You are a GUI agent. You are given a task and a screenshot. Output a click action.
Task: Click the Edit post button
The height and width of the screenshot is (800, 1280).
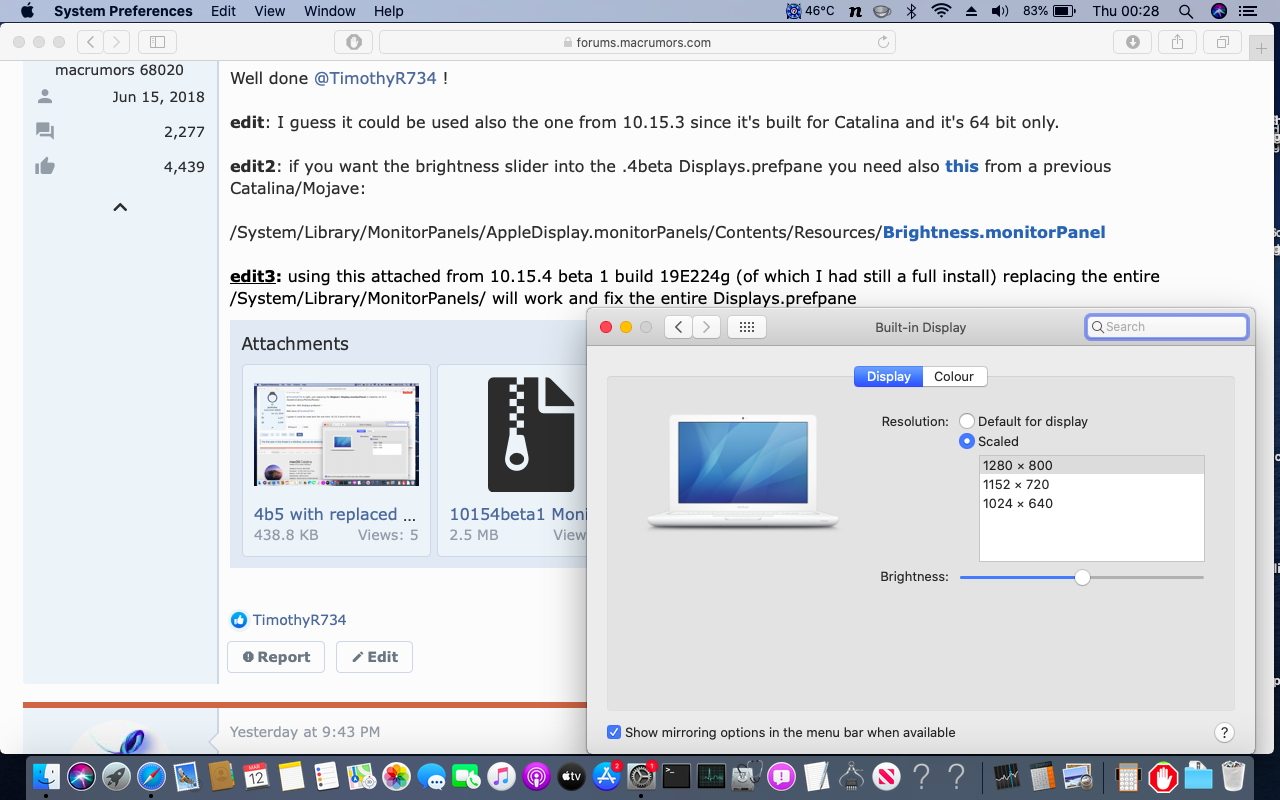[x=374, y=657]
